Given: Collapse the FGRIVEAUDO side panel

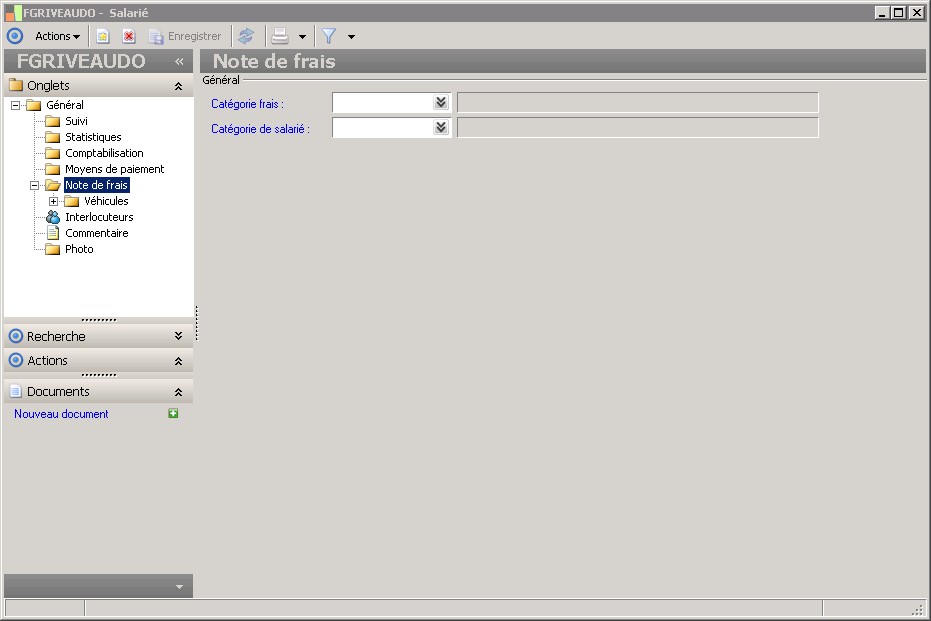Looking at the screenshot, I should 179,61.
